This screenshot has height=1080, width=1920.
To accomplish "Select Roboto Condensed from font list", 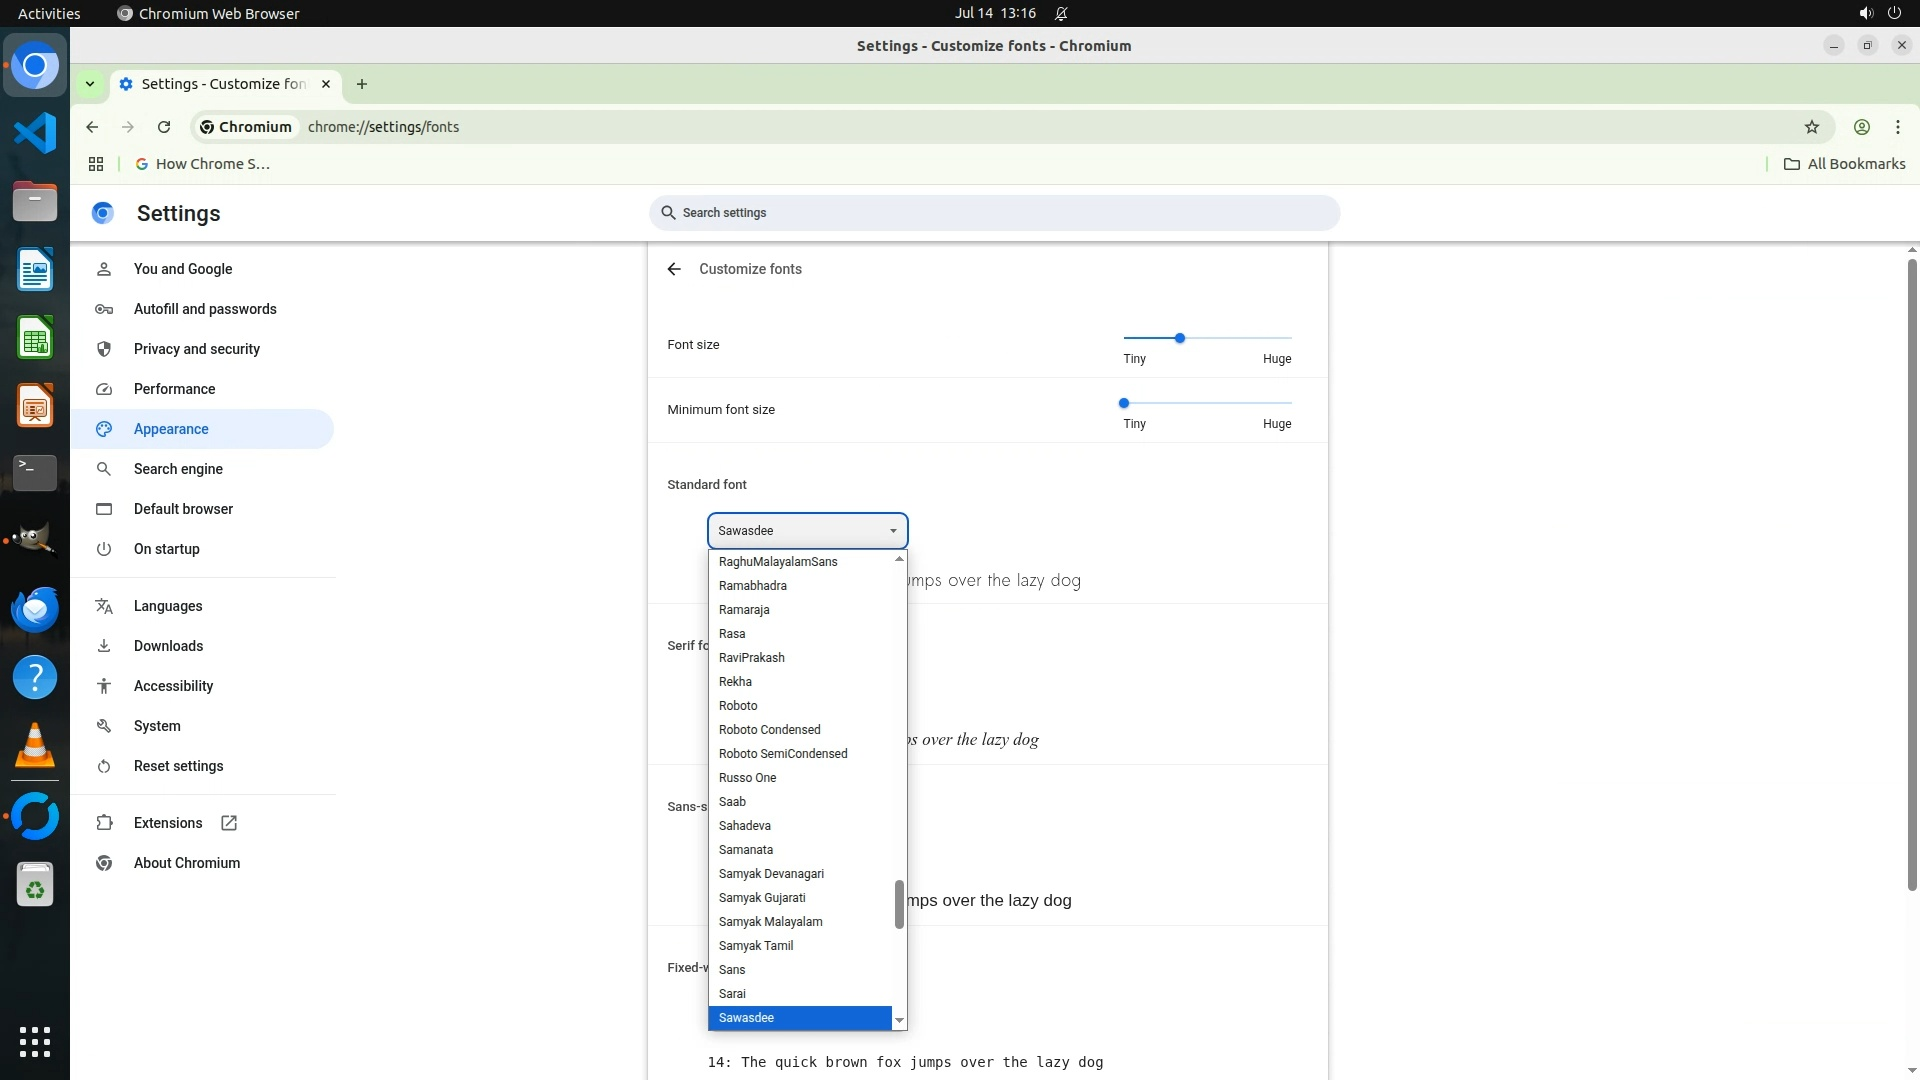I will pyautogui.click(x=769, y=730).
